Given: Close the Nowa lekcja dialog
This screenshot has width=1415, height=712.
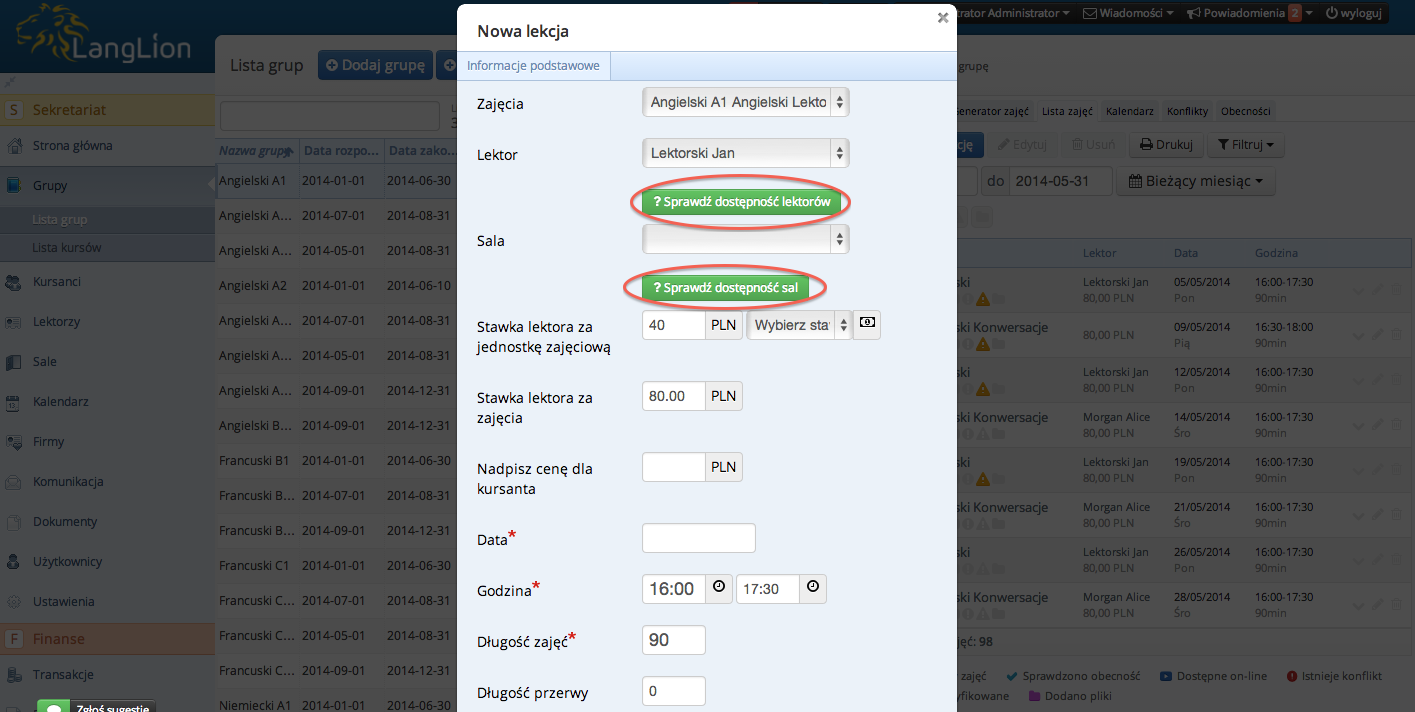Looking at the screenshot, I should click(x=942, y=17).
